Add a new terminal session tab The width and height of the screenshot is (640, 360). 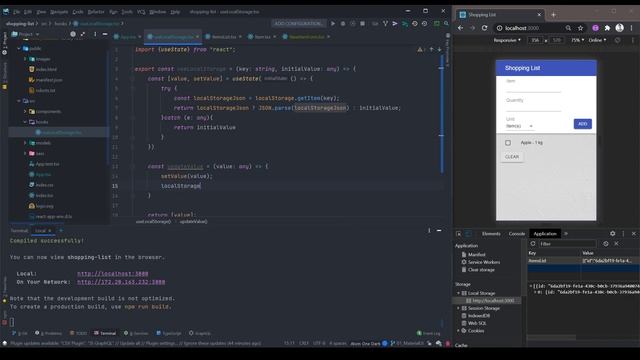pos(61,231)
